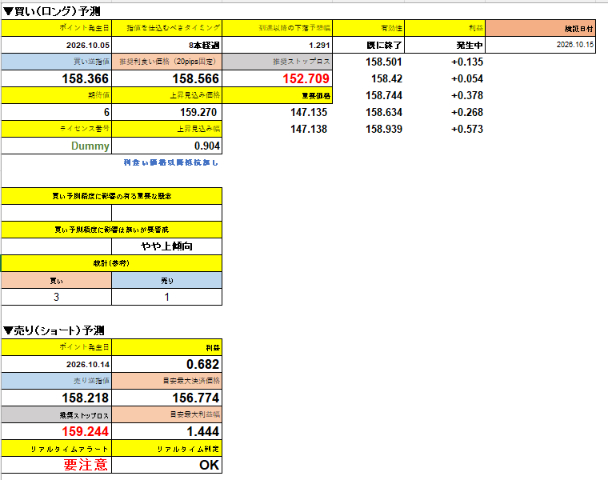This screenshot has width=608, height=480.
Task: Click the value 1.291 cell
Action: pyautogui.click(x=277, y=45)
